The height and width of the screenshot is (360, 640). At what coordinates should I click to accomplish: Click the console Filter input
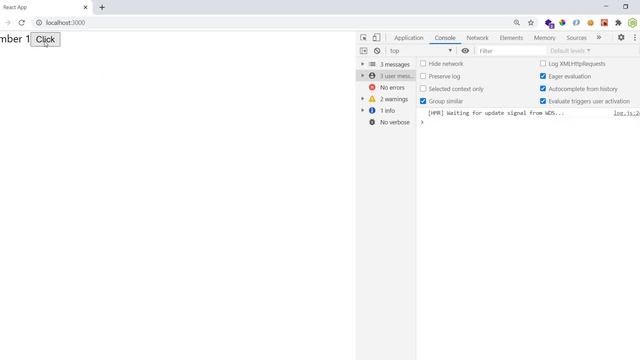[511, 51]
